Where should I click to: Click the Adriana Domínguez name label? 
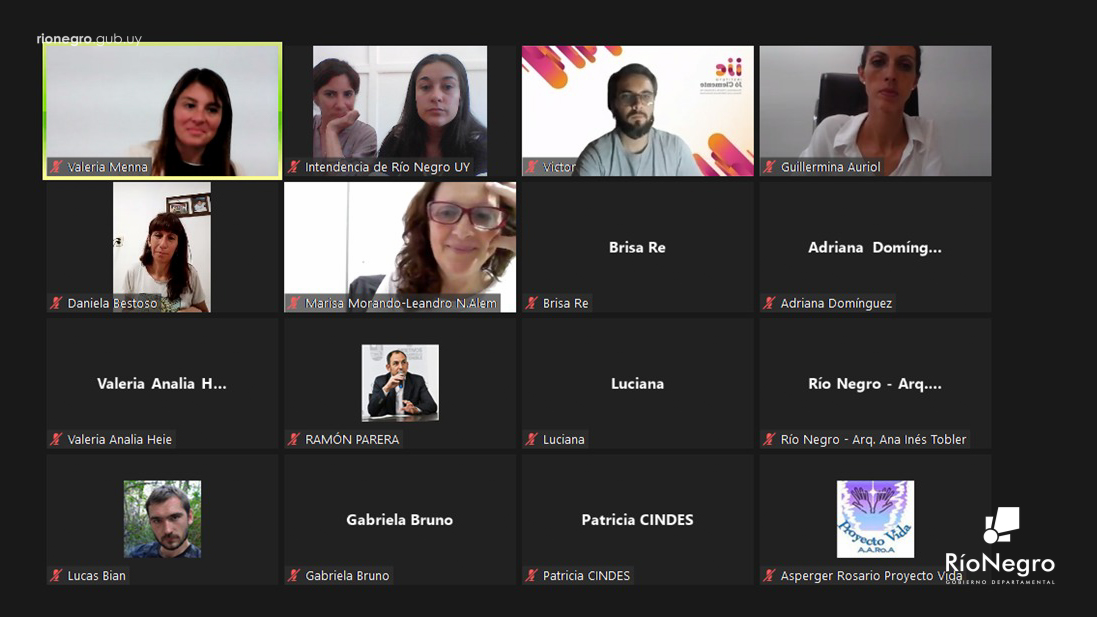point(836,303)
